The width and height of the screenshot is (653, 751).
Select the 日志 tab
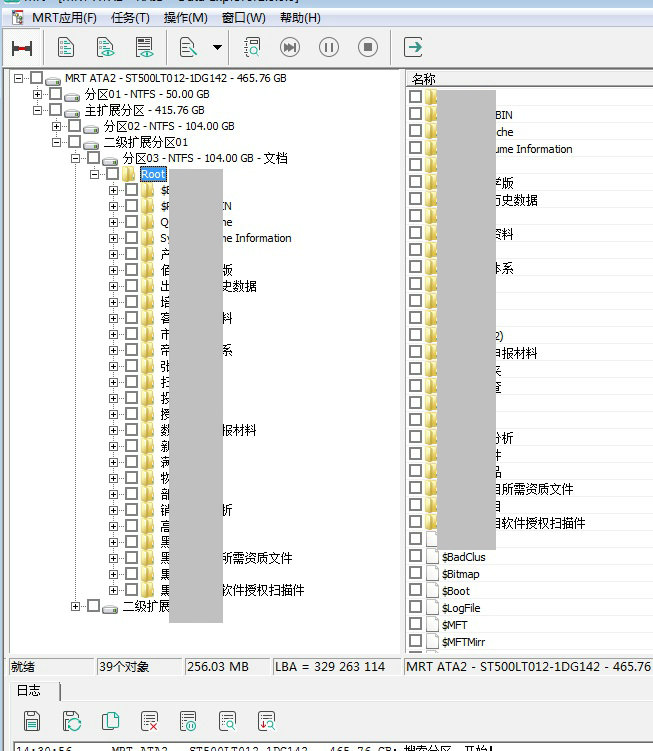(x=29, y=690)
